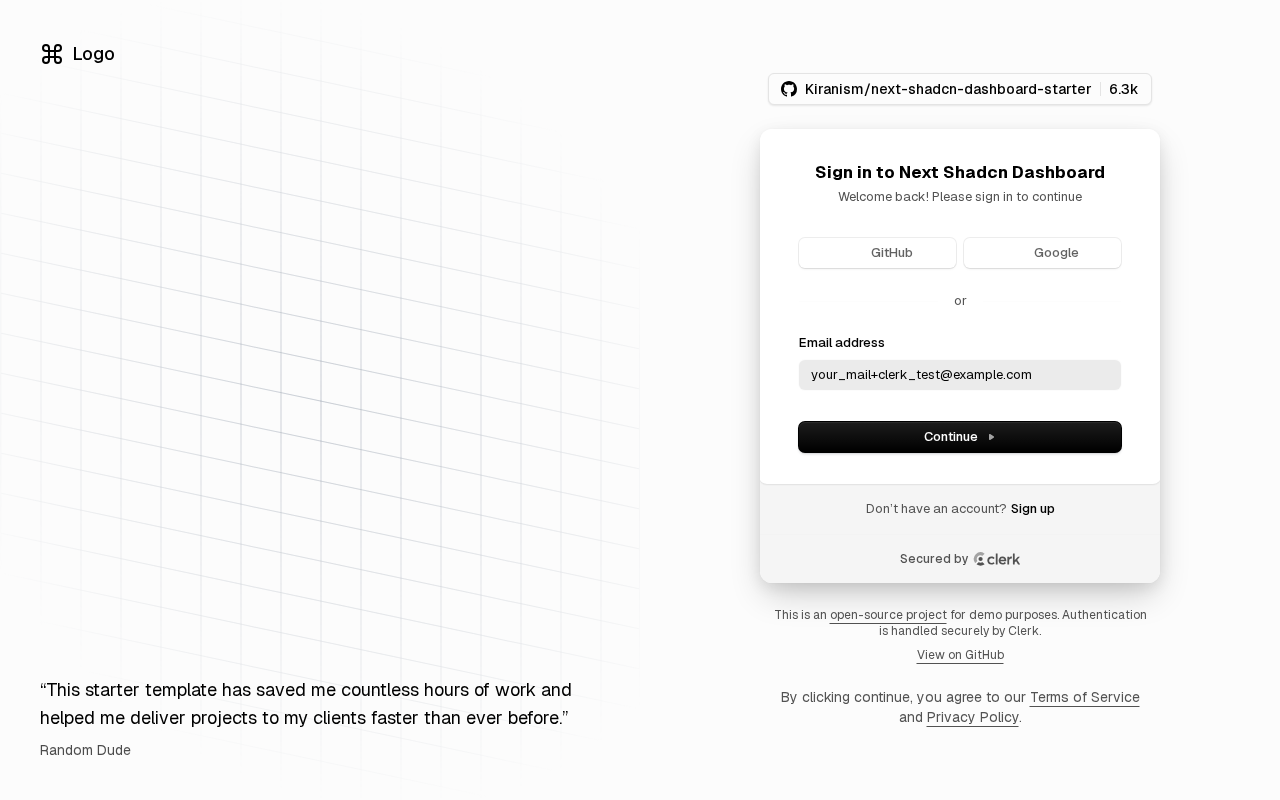Click the View on GitHub link
1280x800 pixels.
coord(960,655)
